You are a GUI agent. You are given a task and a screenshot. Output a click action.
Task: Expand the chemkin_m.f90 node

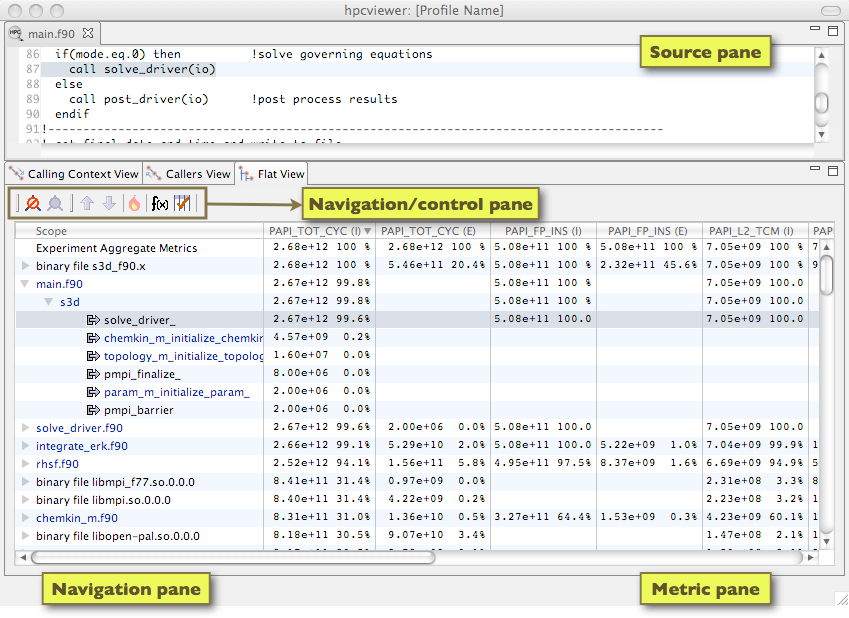click(x=25, y=517)
